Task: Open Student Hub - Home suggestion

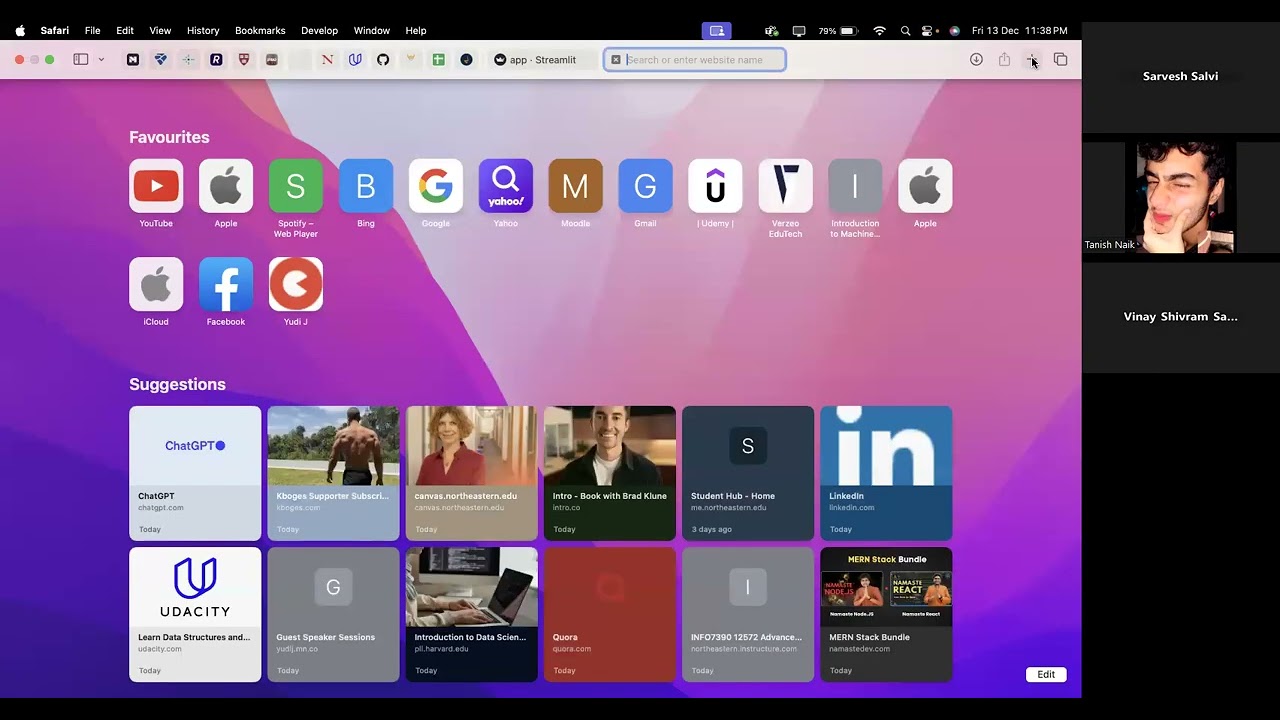Action: (x=748, y=473)
